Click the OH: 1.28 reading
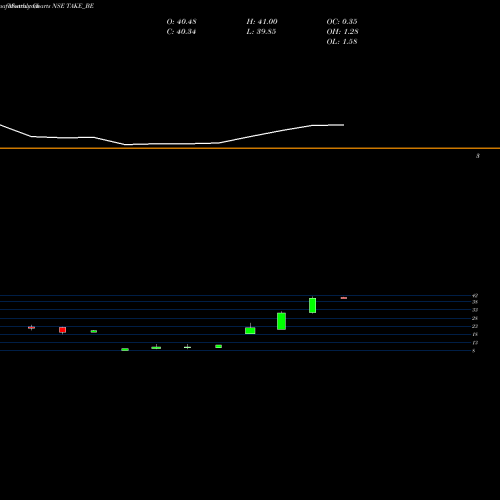The height and width of the screenshot is (500, 500). pos(342,32)
